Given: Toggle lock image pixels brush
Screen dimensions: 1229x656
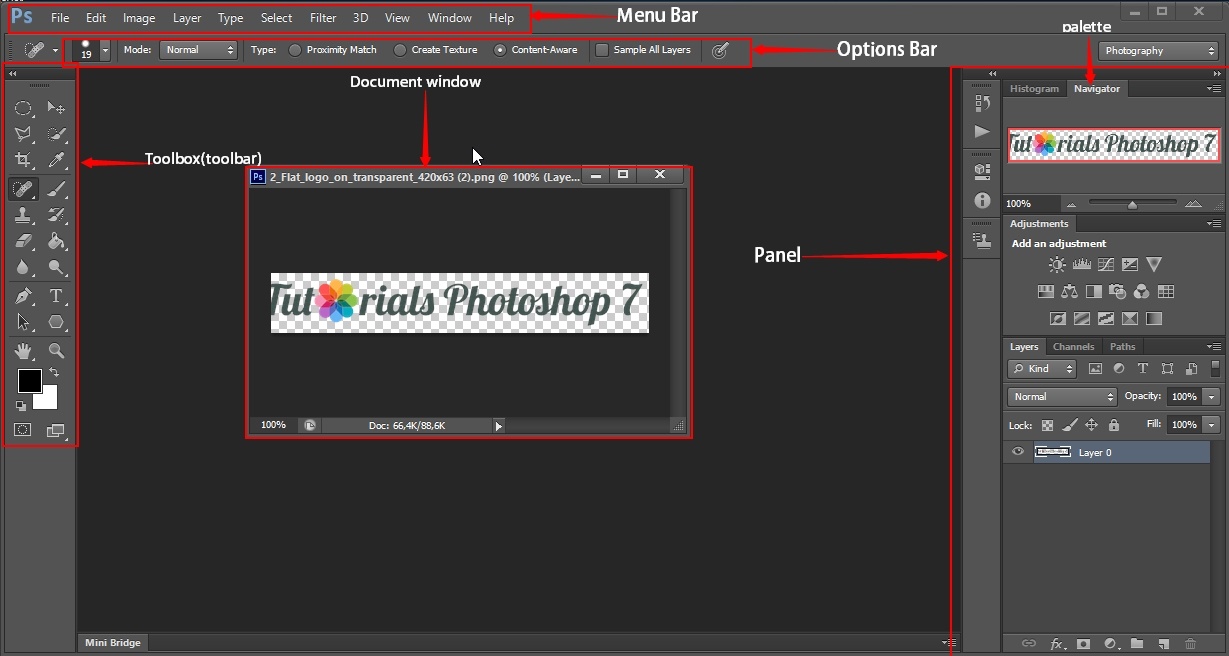Looking at the screenshot, I should click(x=1069, y=425).
